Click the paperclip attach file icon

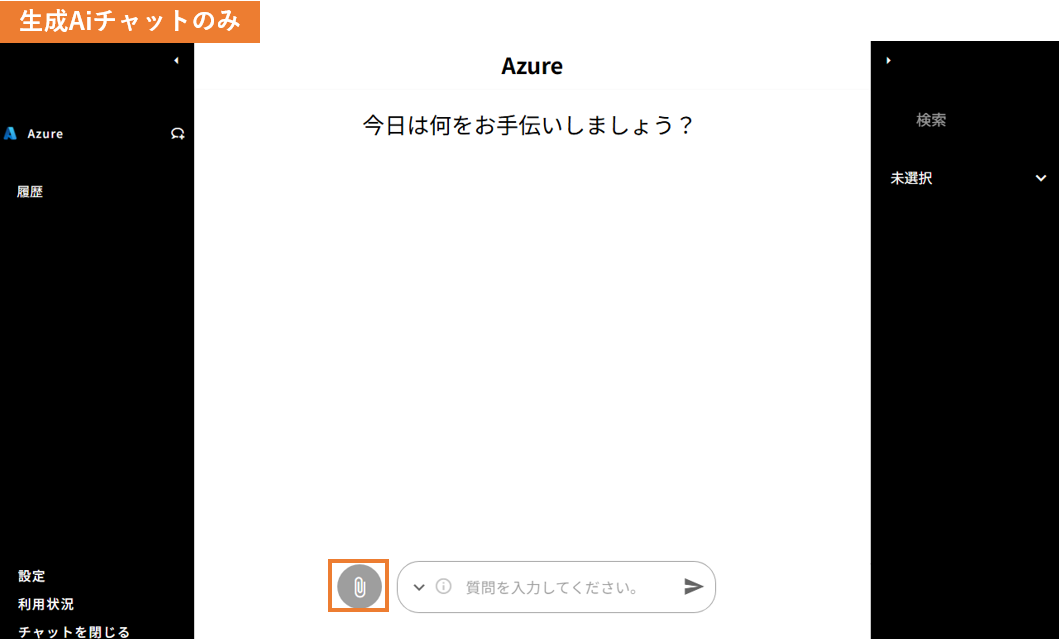pyautogui.click(x=359, y=587)
